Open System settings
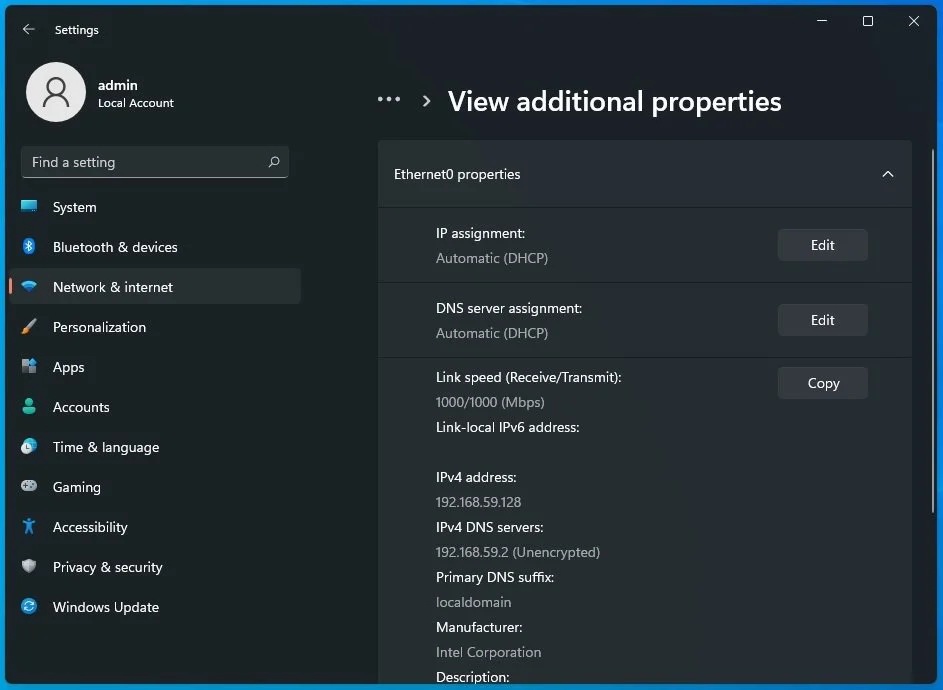 pos(155,207)
